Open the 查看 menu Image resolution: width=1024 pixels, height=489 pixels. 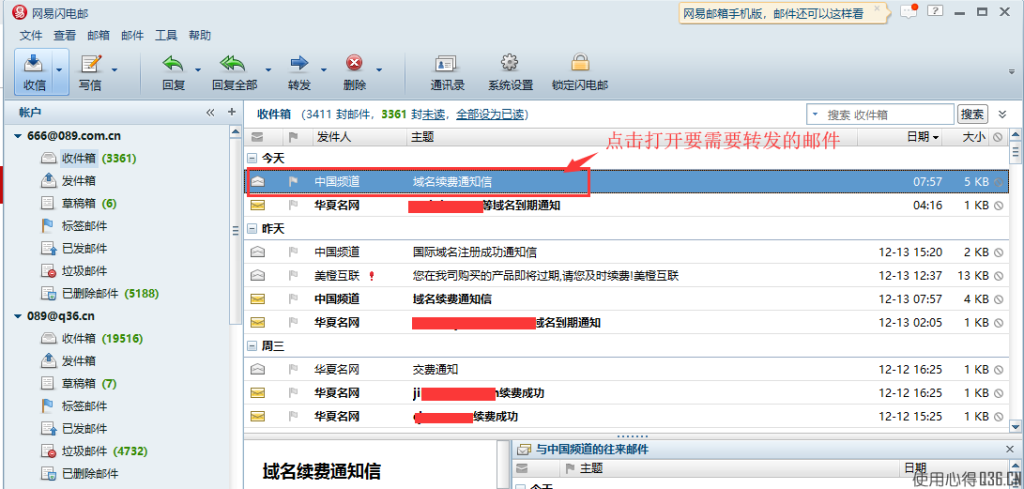click(65, 35)
